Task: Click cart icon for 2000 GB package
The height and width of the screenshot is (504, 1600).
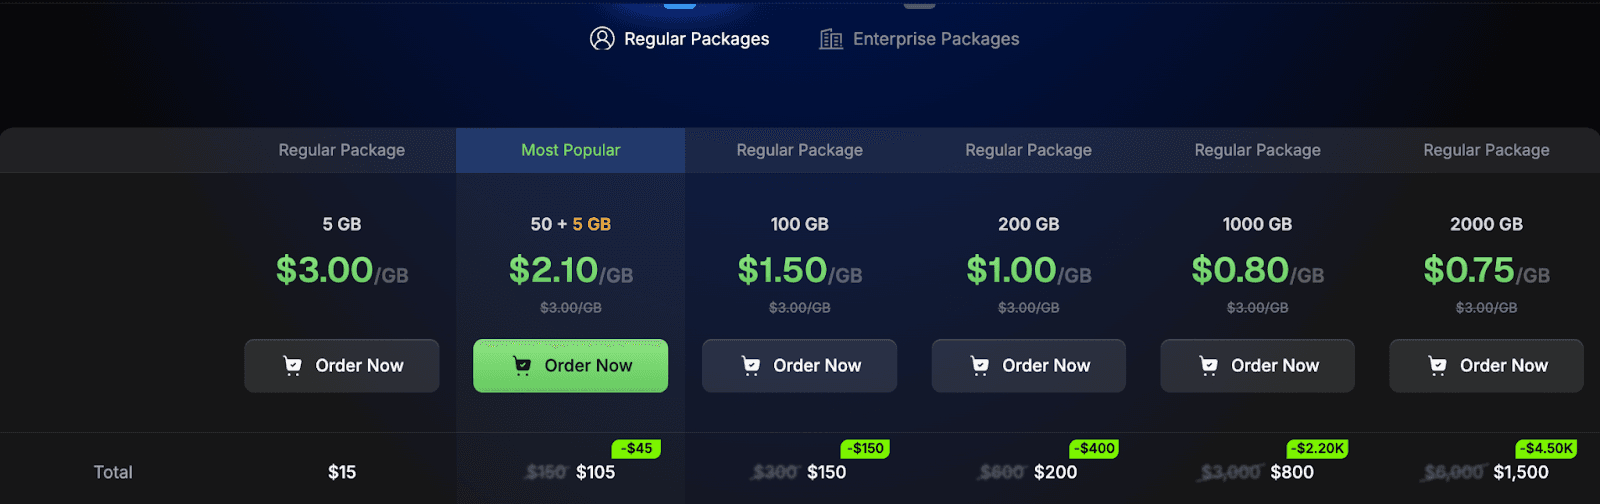Action: point(1437,366)
